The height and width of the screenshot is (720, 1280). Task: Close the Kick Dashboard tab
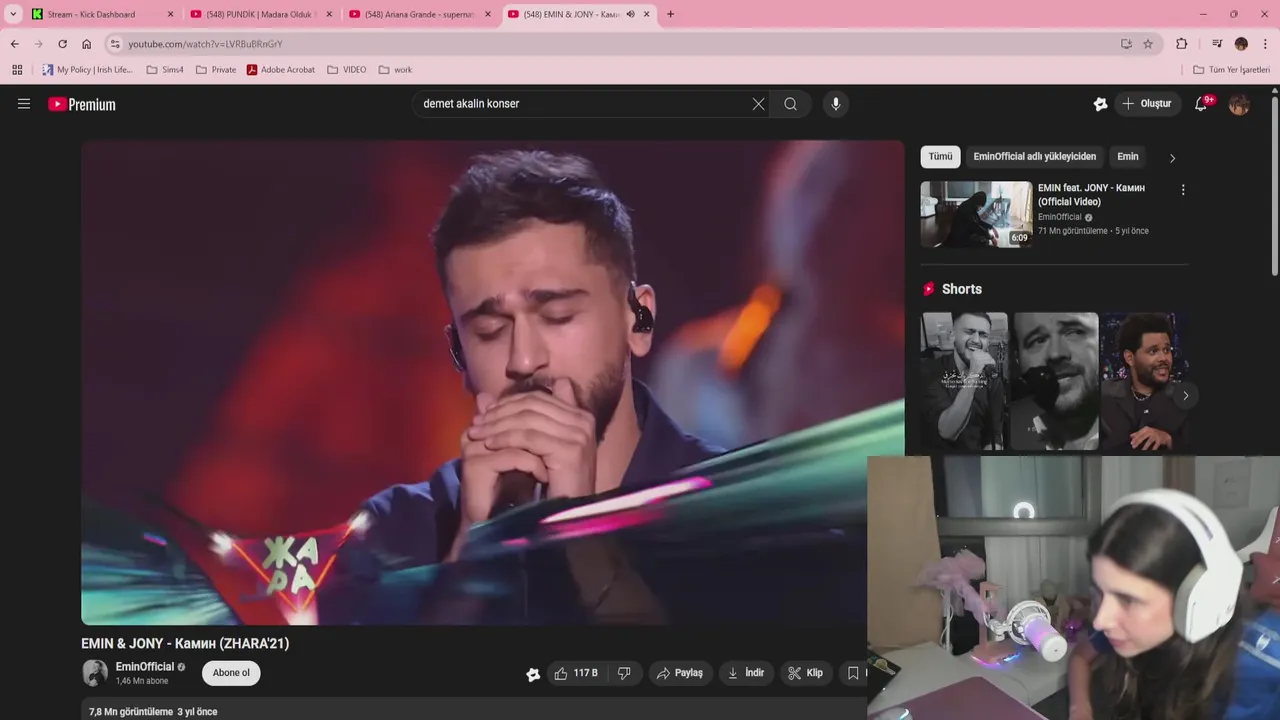point(170,14)
